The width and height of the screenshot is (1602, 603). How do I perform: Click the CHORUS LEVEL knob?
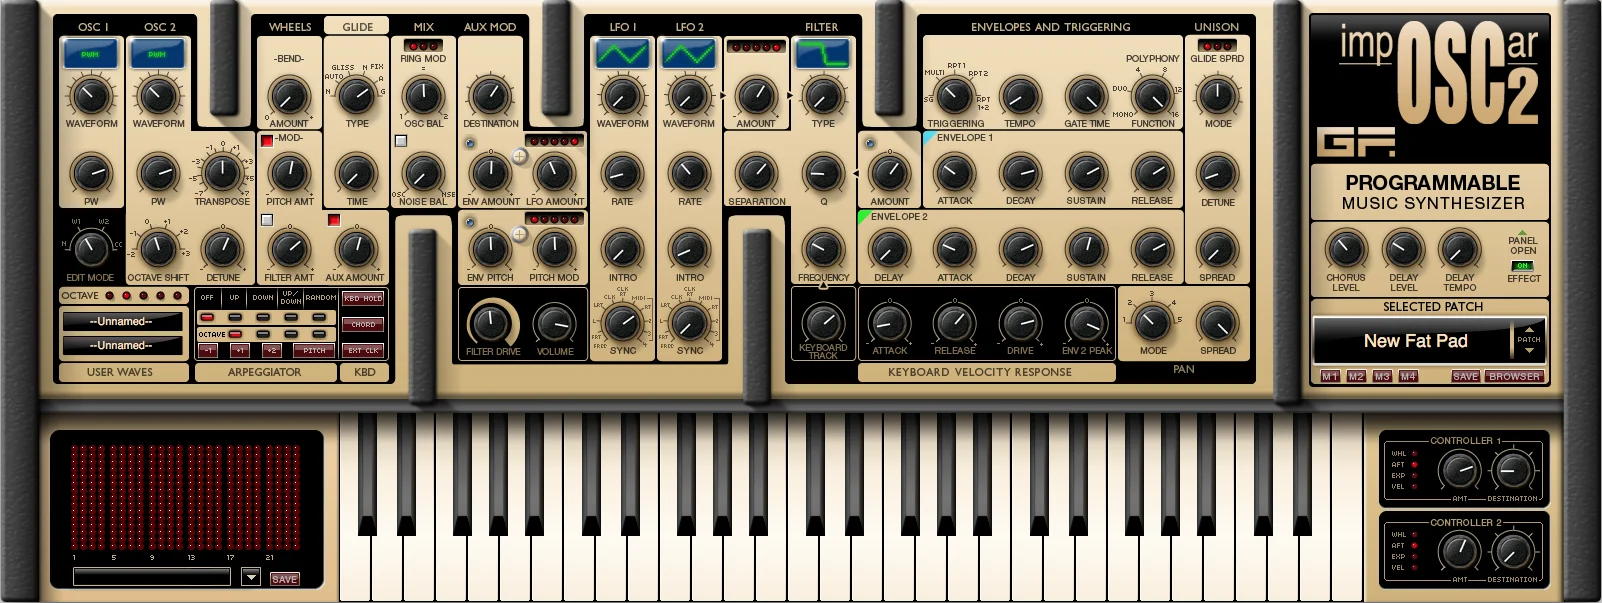(1346, 250)
